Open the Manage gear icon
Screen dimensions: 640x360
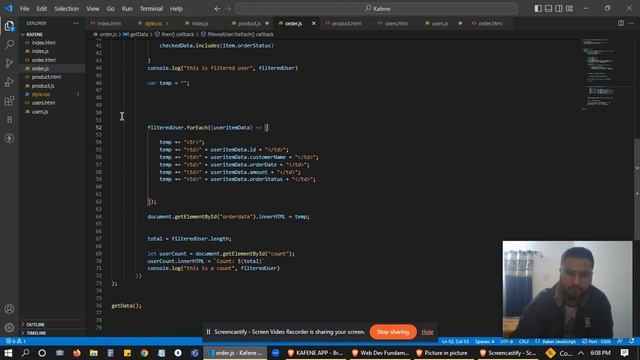pyautogui.click(x=9, y=327)
